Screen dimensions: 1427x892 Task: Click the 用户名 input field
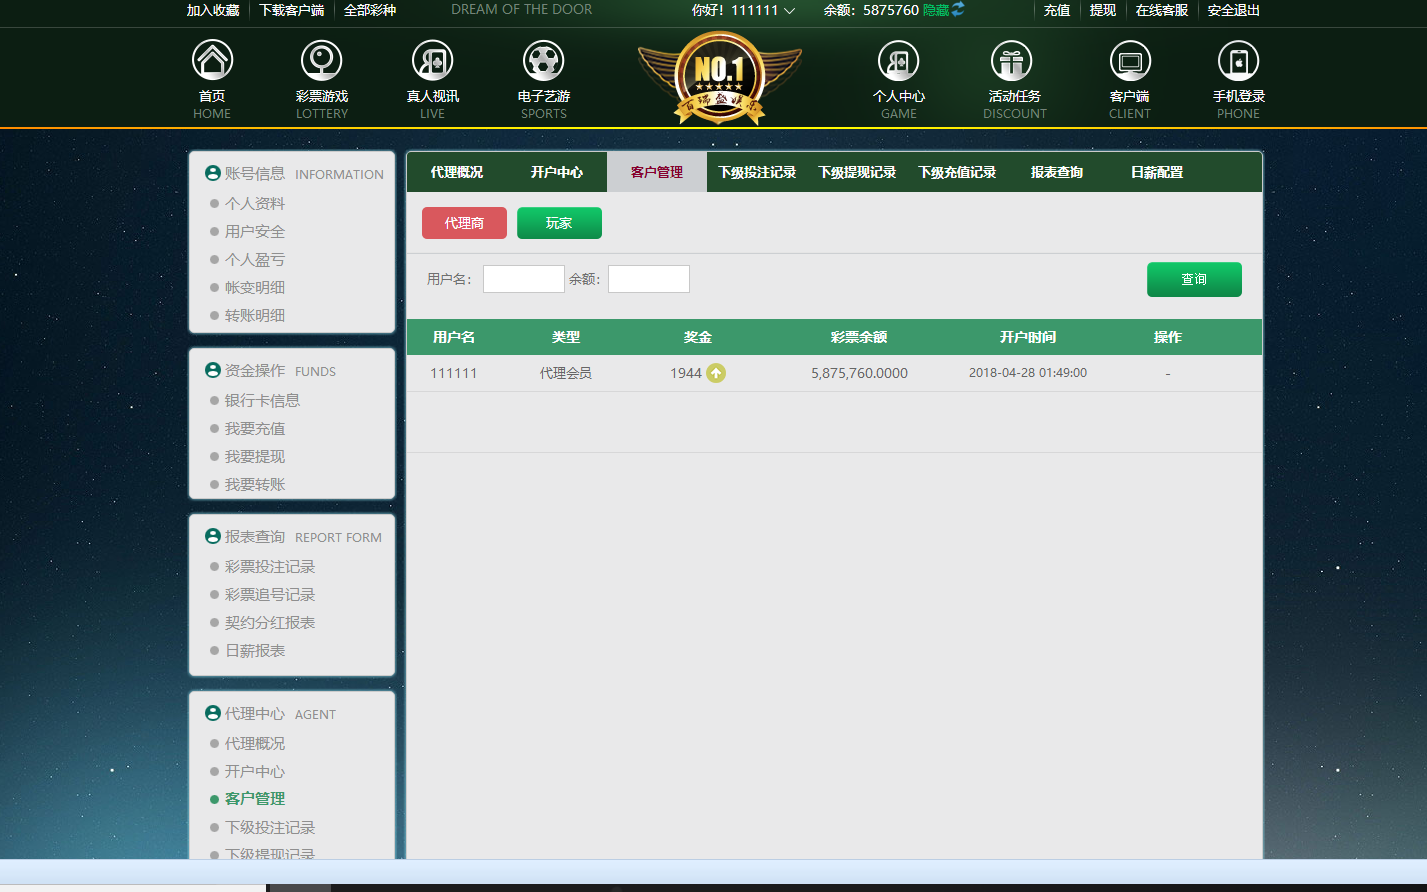(x=524, y=279)
